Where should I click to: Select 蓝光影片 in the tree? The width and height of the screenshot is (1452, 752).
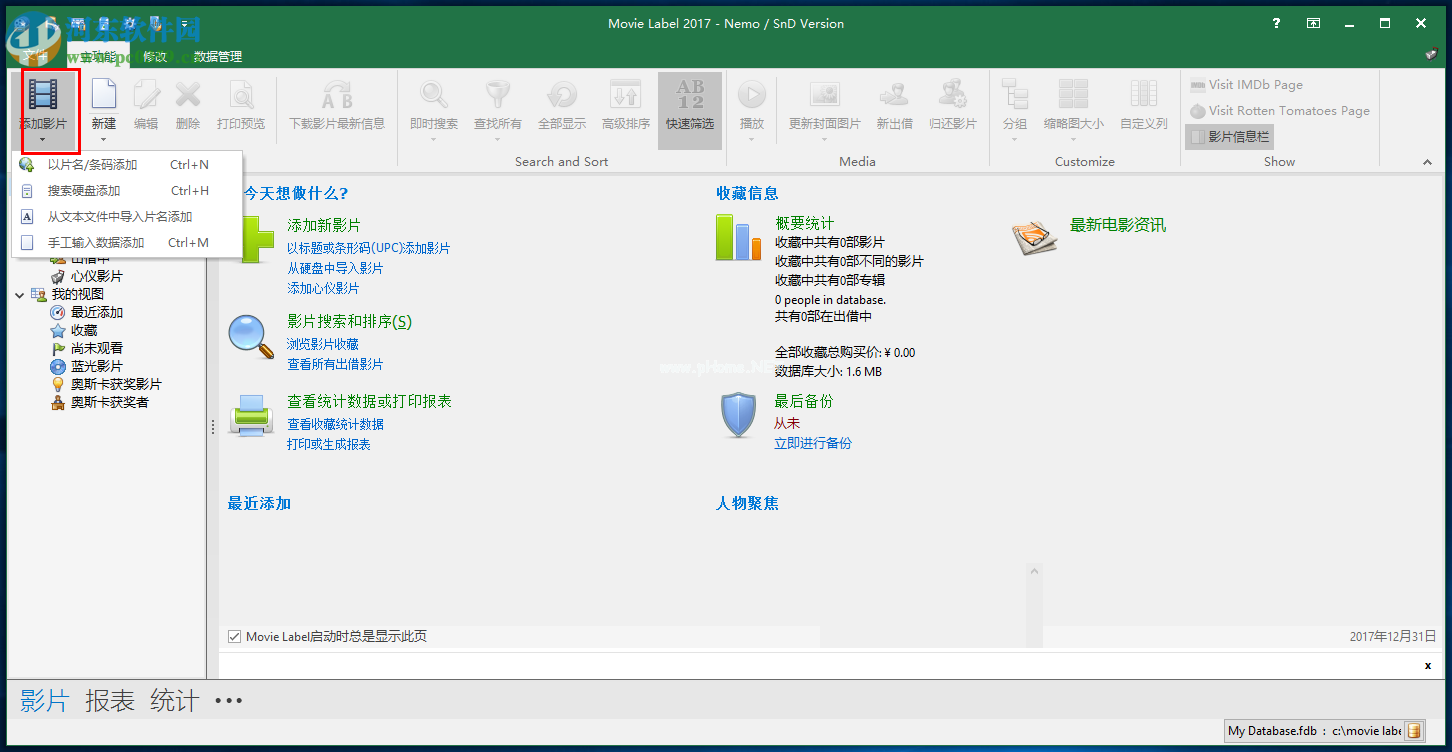pyautogui.click(x=97, y=367)
